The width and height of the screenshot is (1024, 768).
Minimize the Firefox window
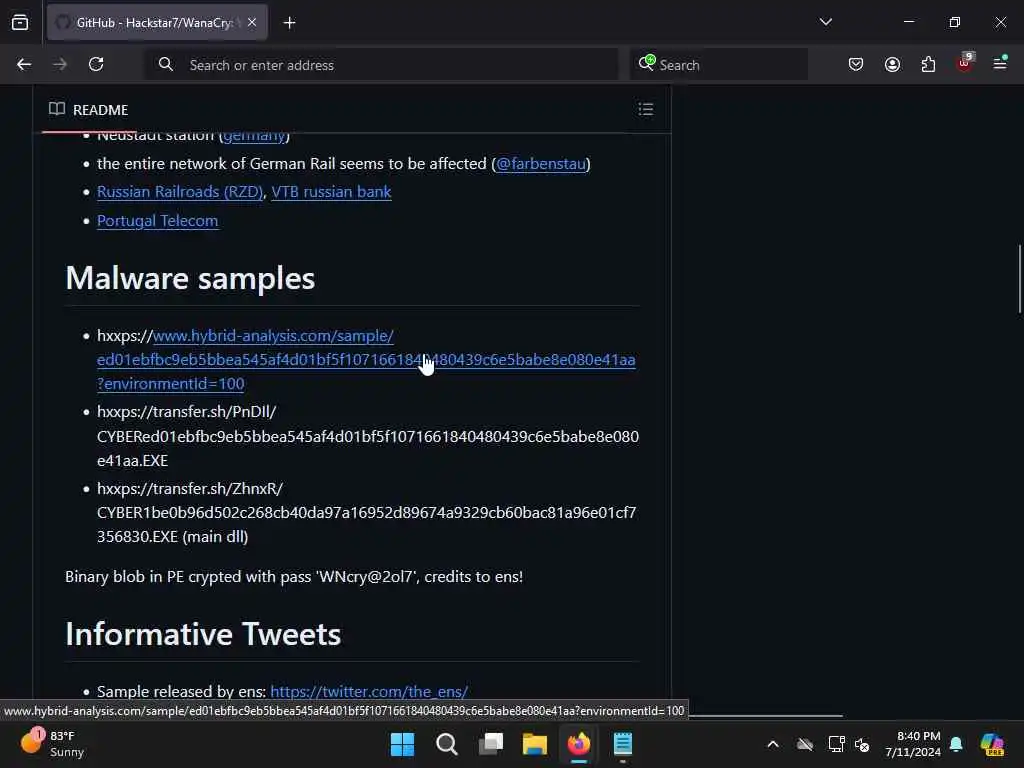click(x=909, y=22)
